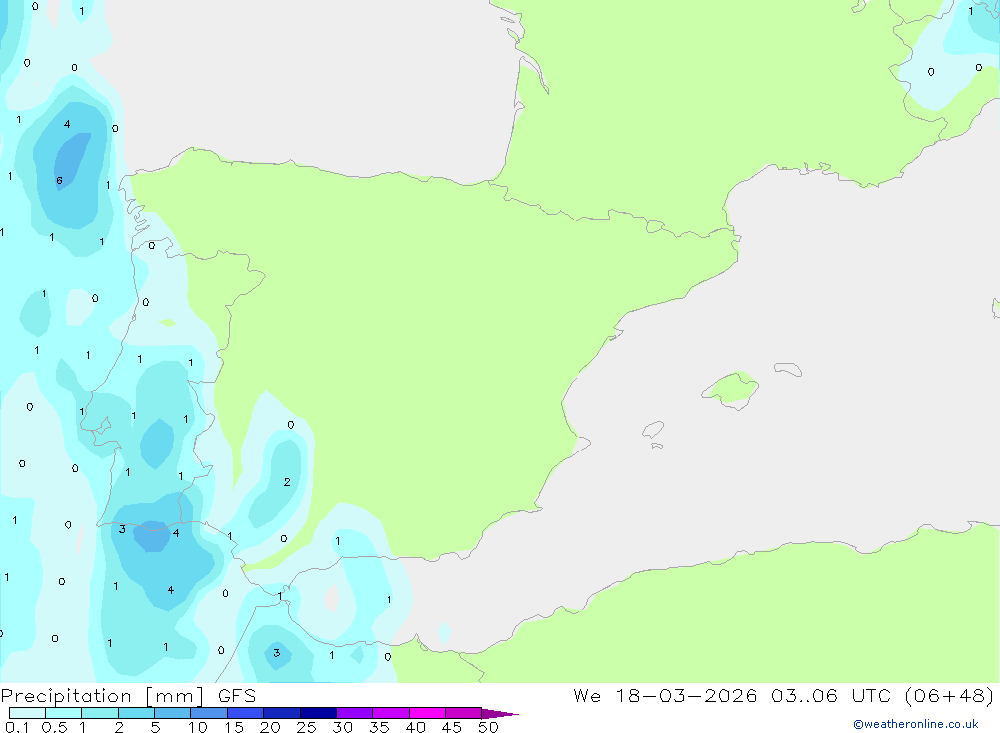Click the '2' precipitation value over southwest Spain

[287, 482]
